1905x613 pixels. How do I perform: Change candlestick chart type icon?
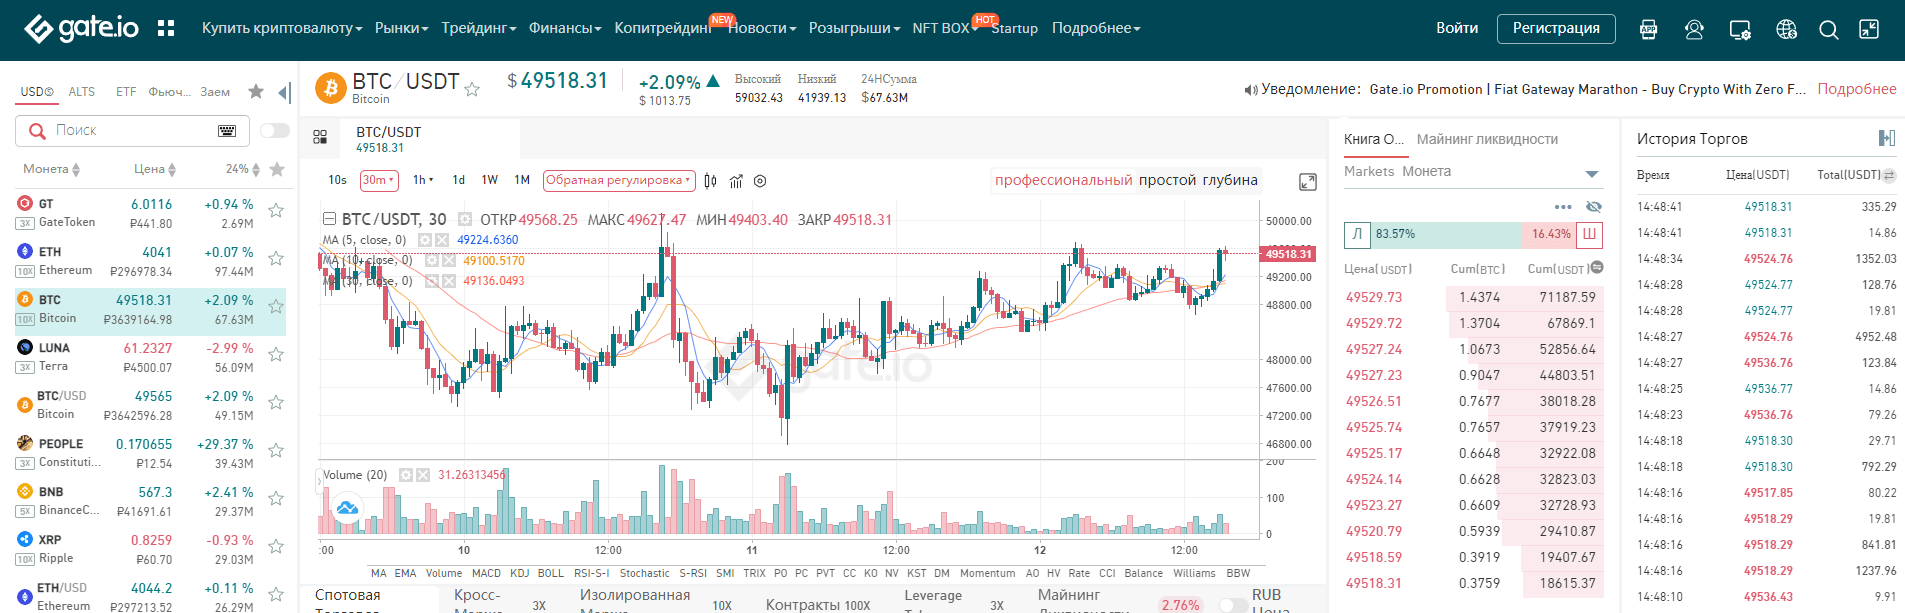(710, 181)
